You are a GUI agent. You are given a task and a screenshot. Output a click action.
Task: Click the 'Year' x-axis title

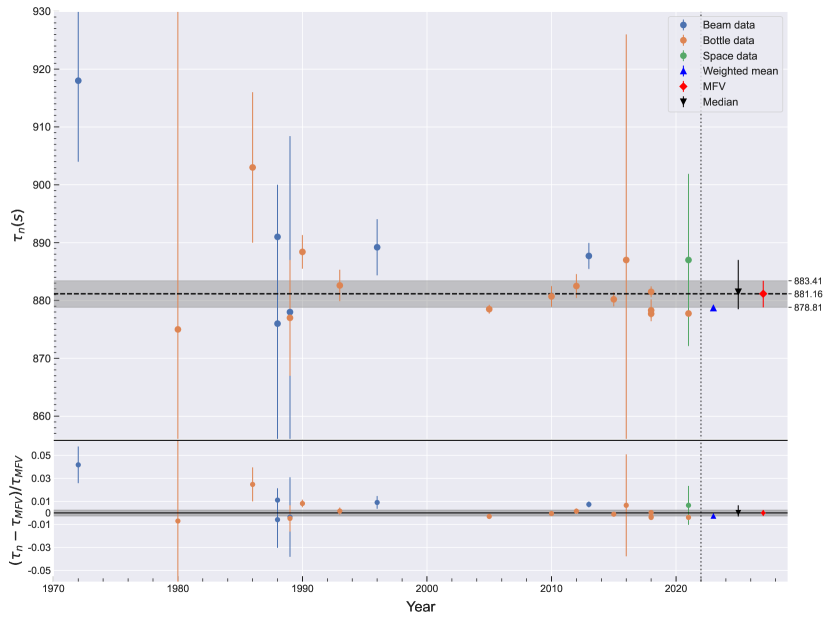coord(420,607)
